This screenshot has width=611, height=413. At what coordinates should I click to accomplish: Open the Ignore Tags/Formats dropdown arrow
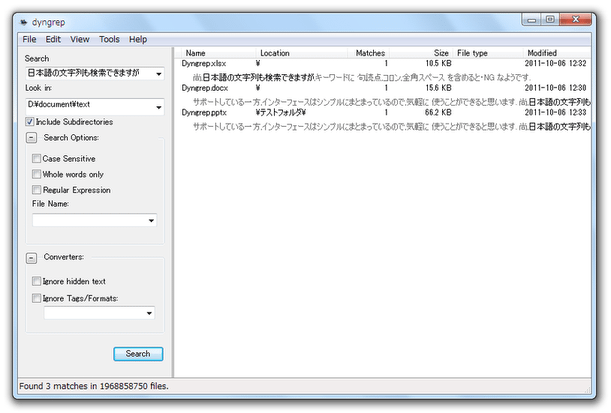pyautogui.click(x=149, y=313)
